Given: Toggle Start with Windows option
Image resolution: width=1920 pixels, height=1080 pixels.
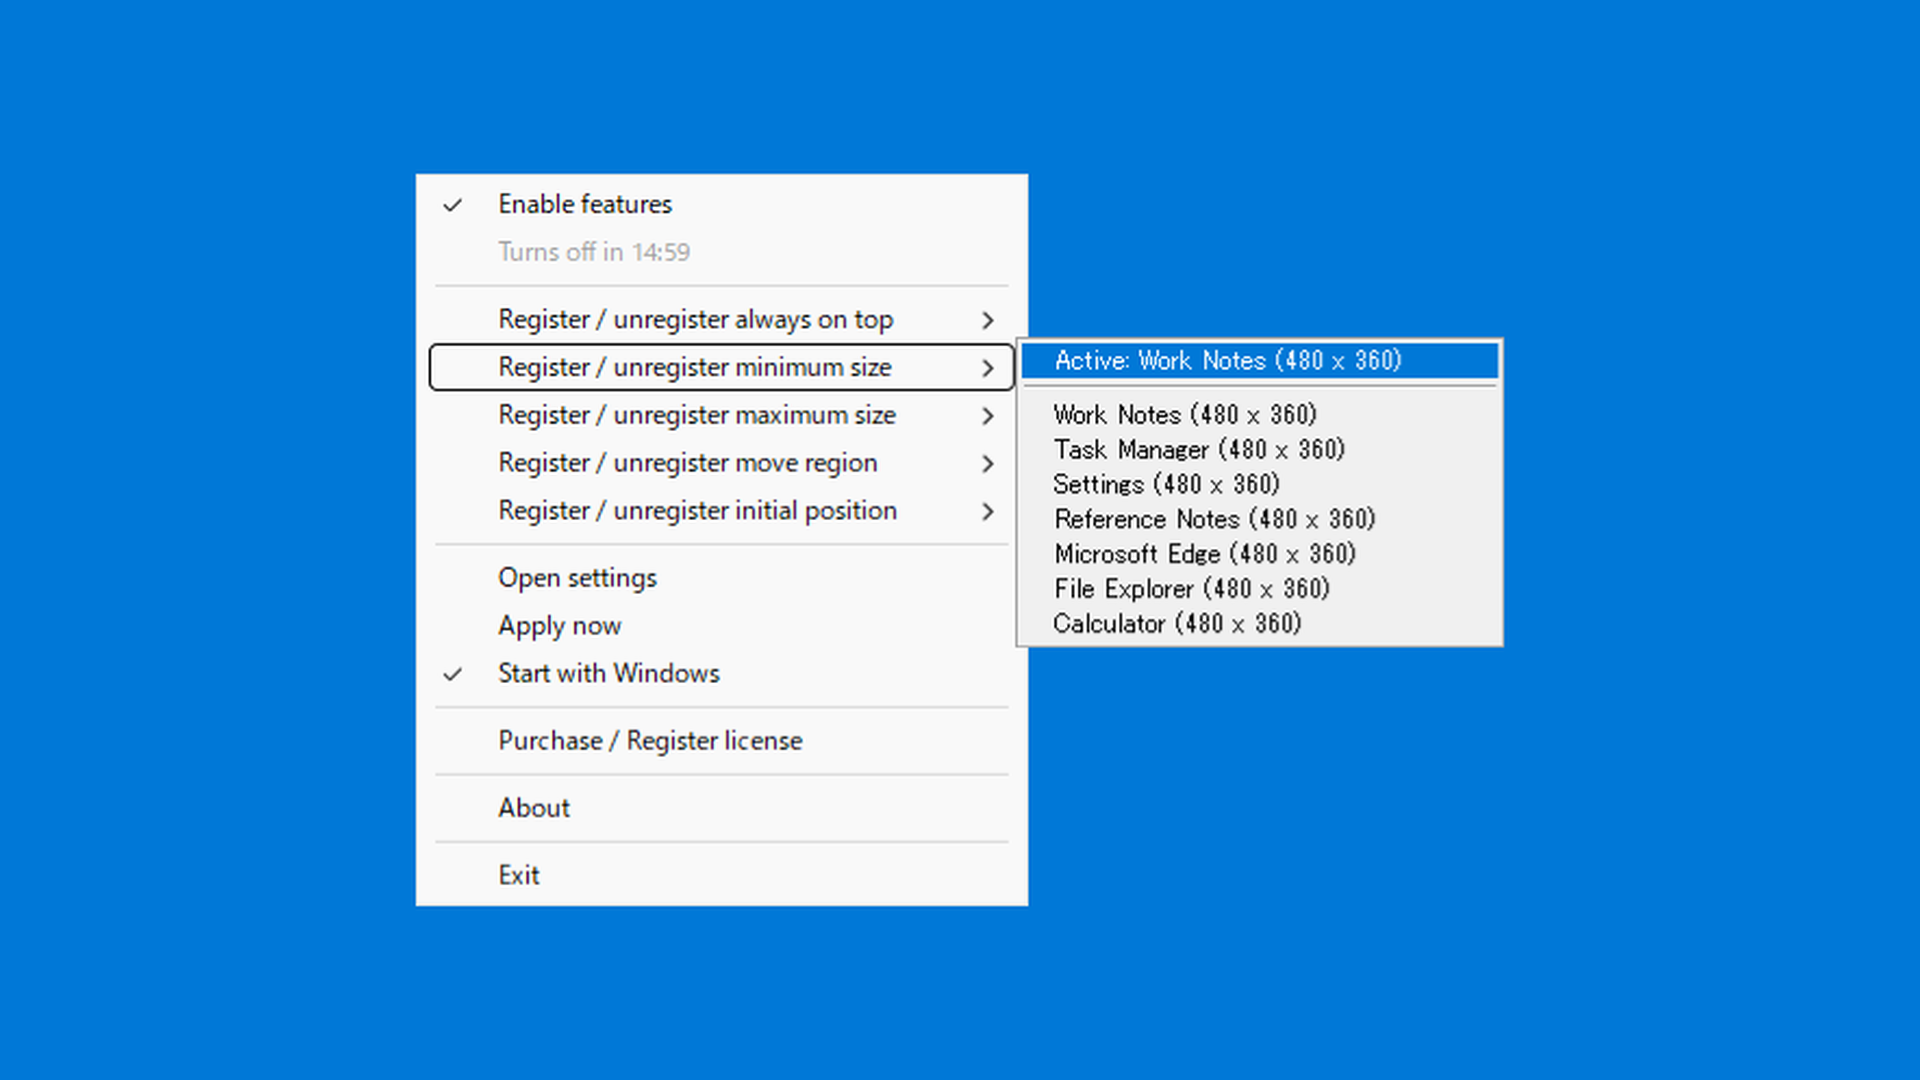Looking at the screenshot, I should 721,673.
